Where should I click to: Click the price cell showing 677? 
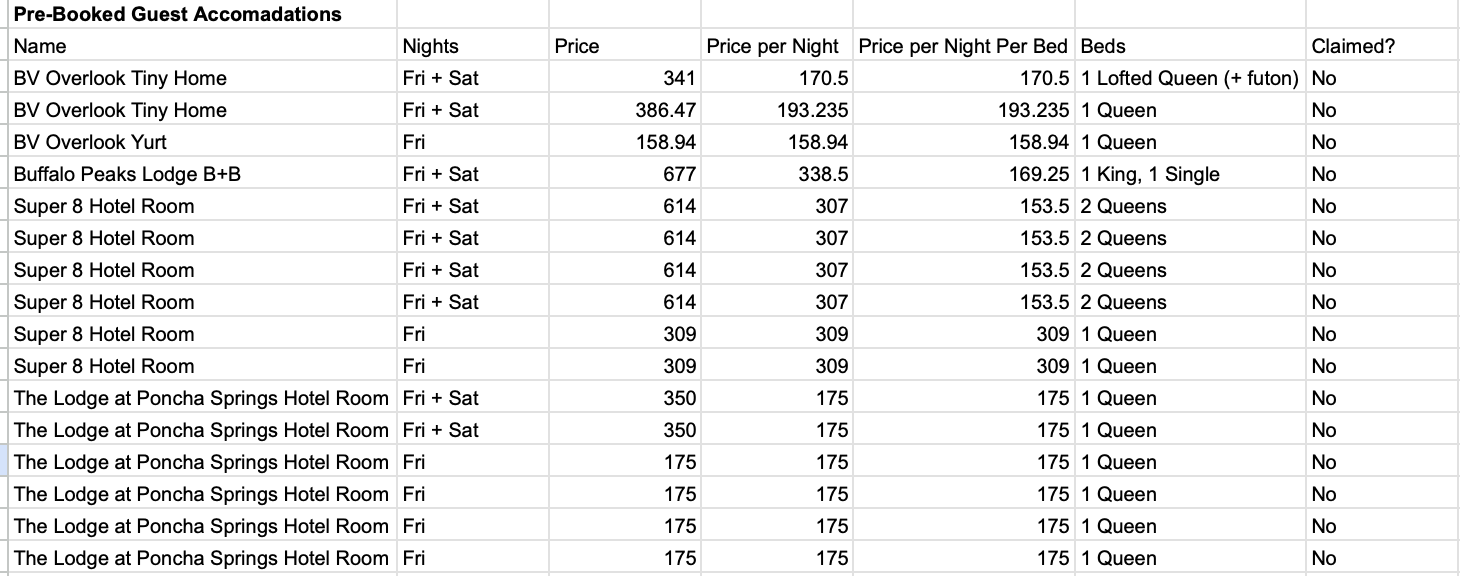[624, 174]
